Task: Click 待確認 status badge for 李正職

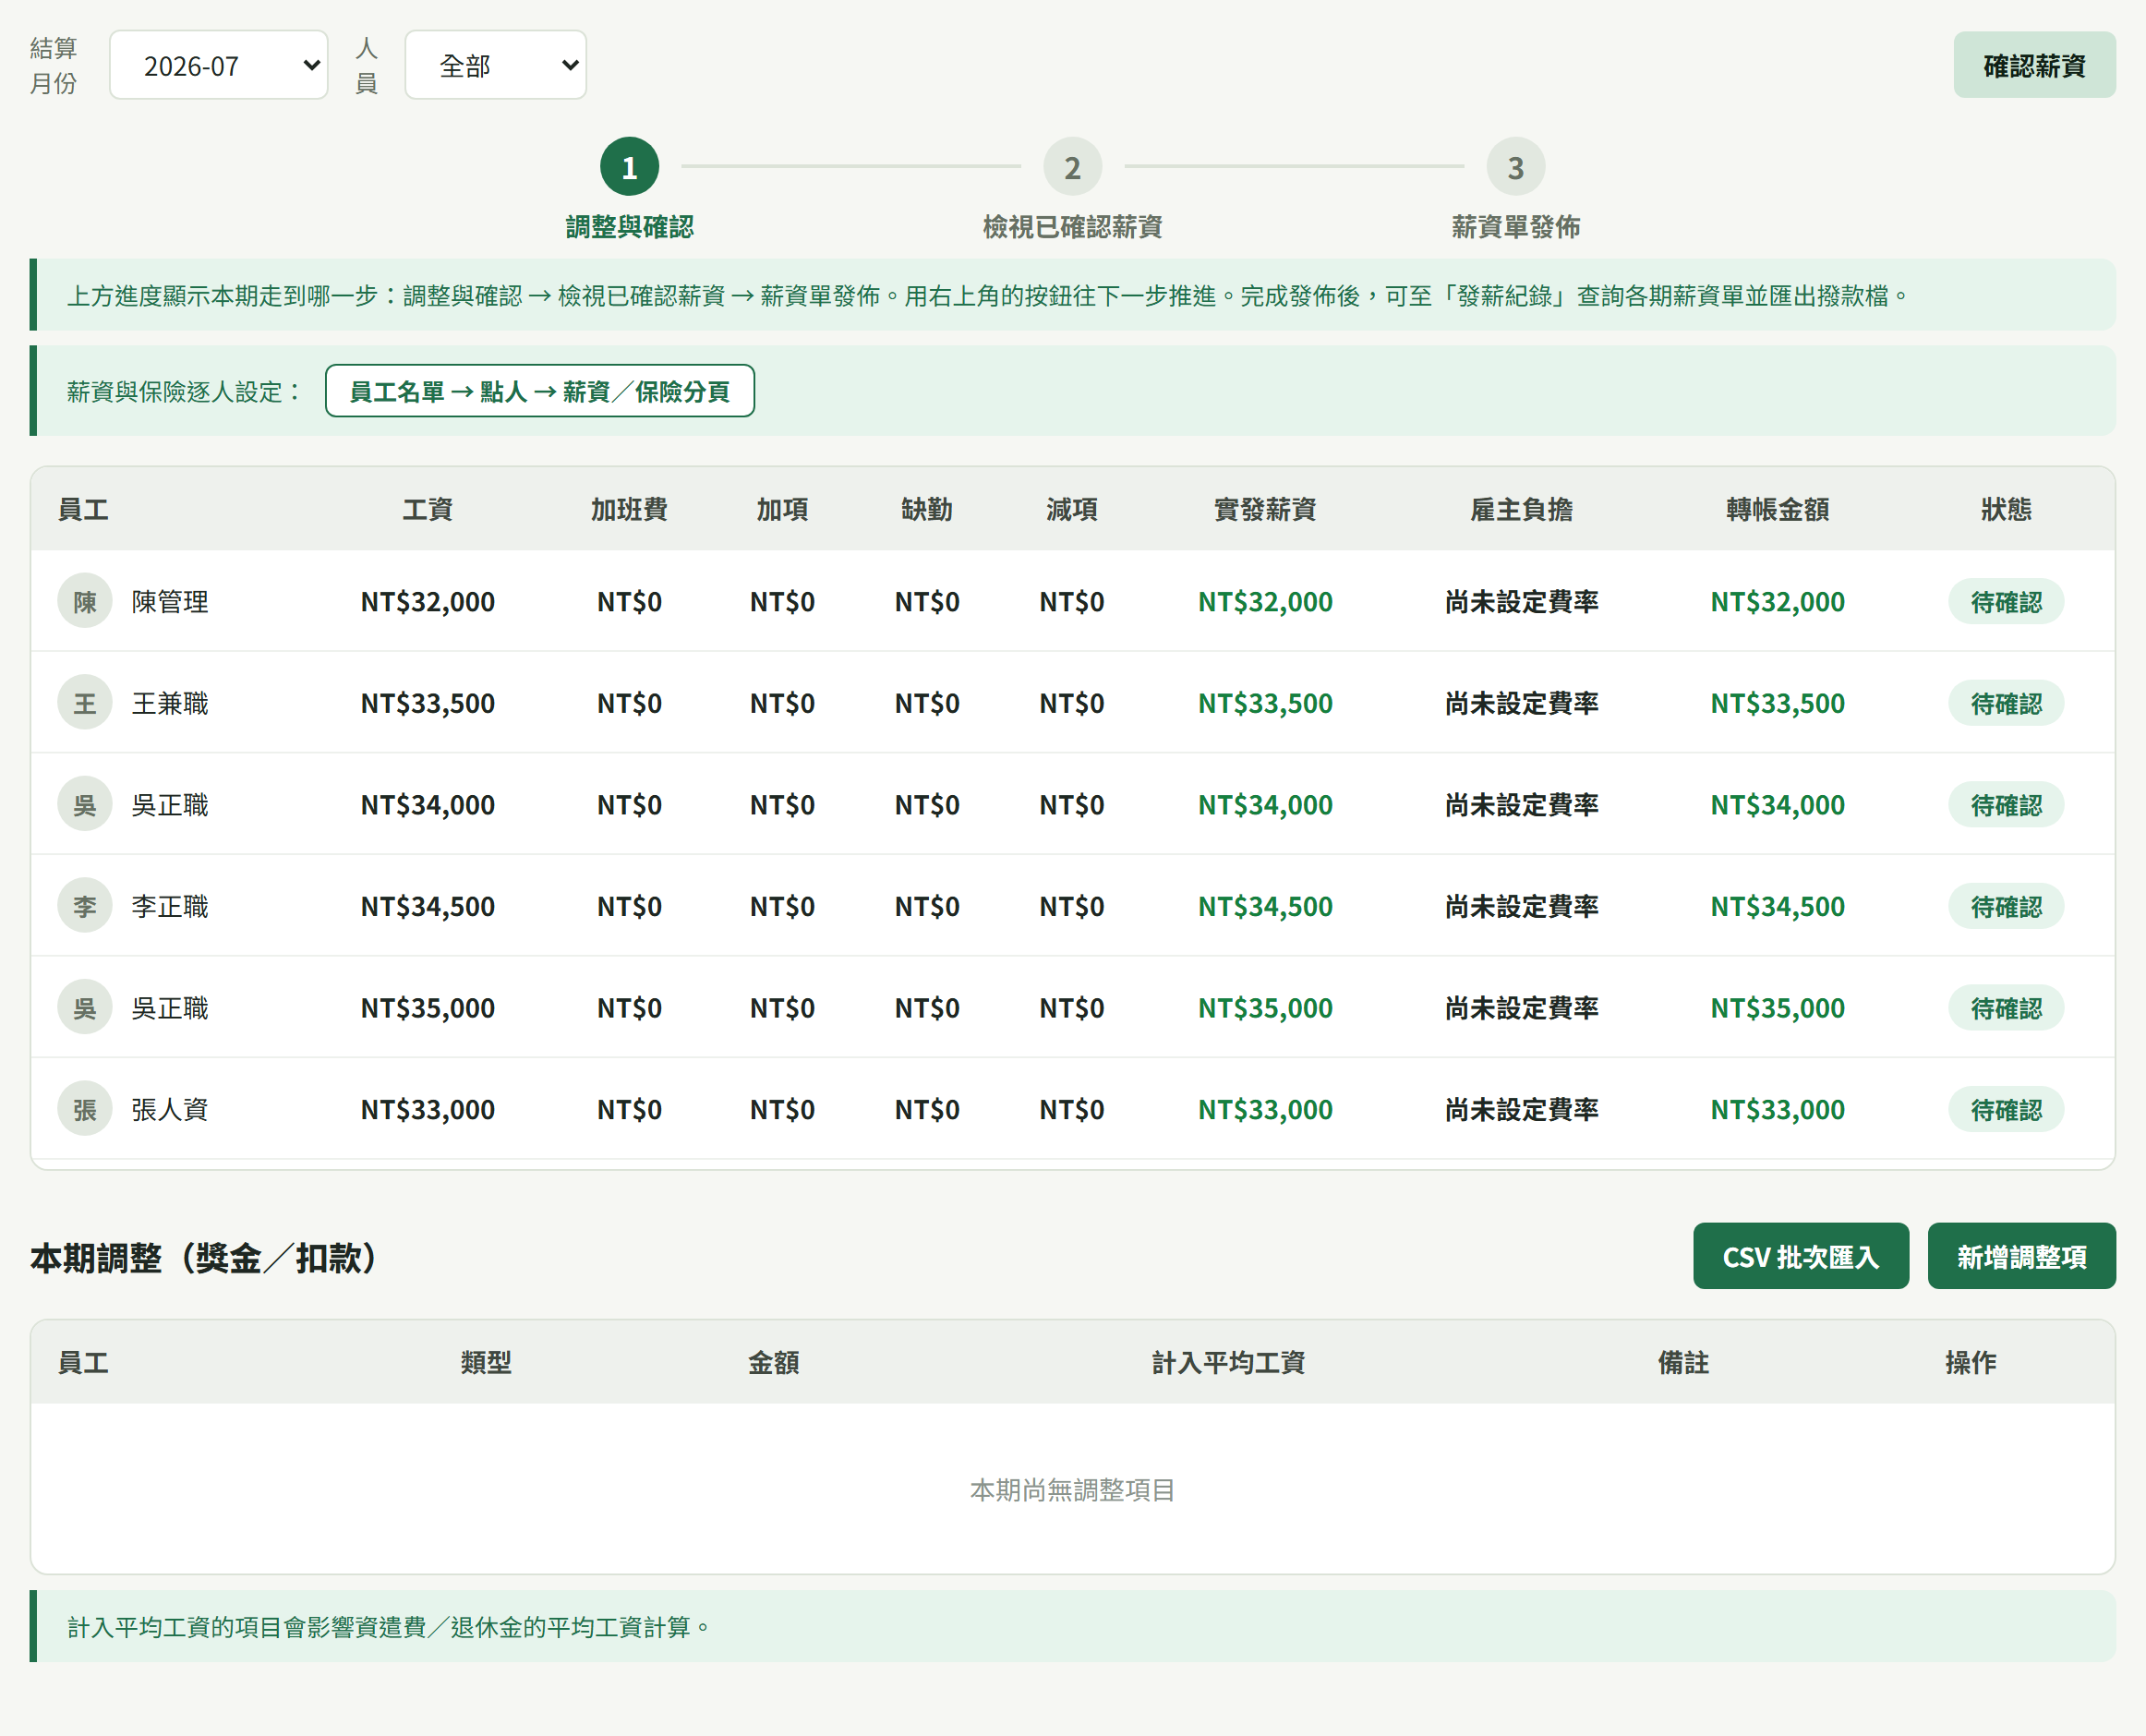Action: tap(2006, 906)
